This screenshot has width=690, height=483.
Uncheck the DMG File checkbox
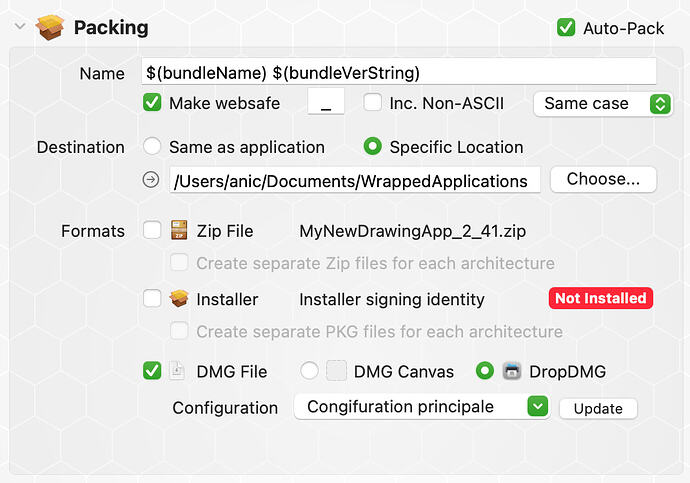(x=152, y=371)
